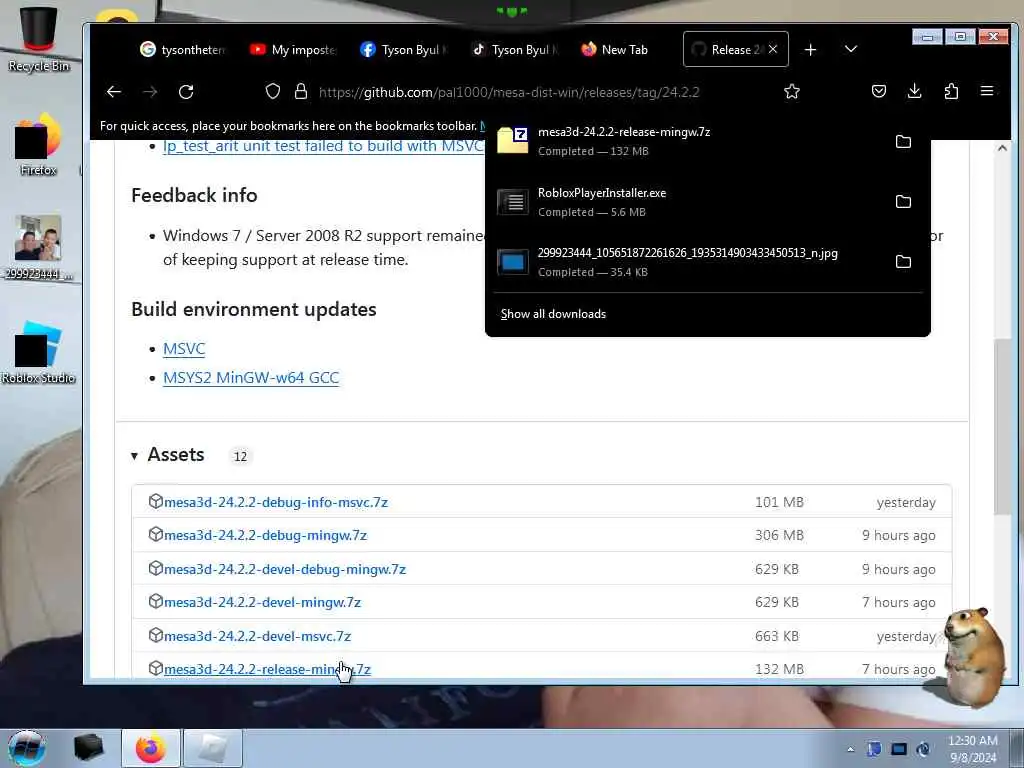Click the scrollbar up arrow

[x=1002, y=148]
